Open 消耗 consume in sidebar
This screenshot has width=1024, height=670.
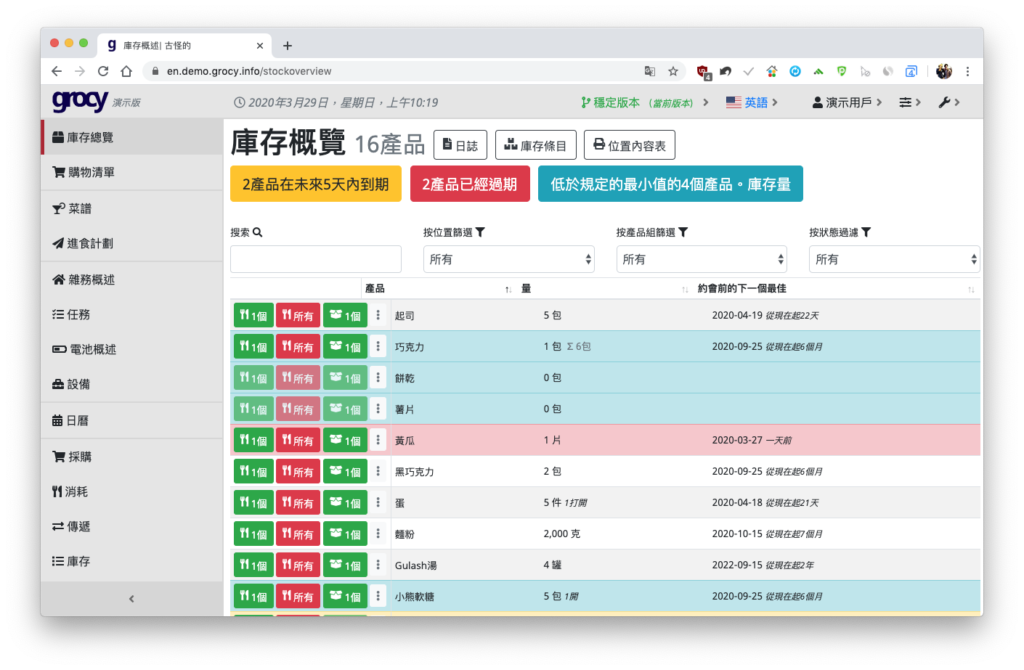132,492
